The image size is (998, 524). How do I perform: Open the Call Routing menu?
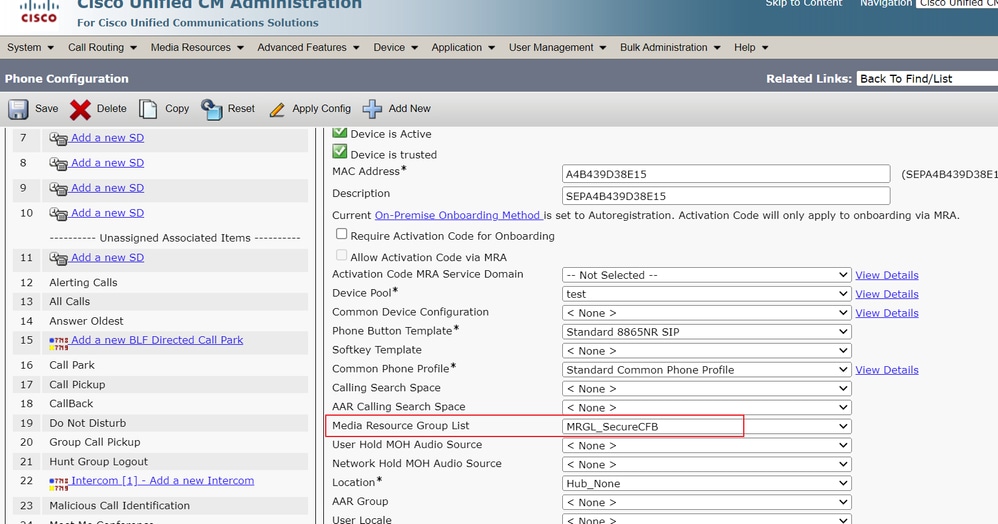[x=102, y=47]
